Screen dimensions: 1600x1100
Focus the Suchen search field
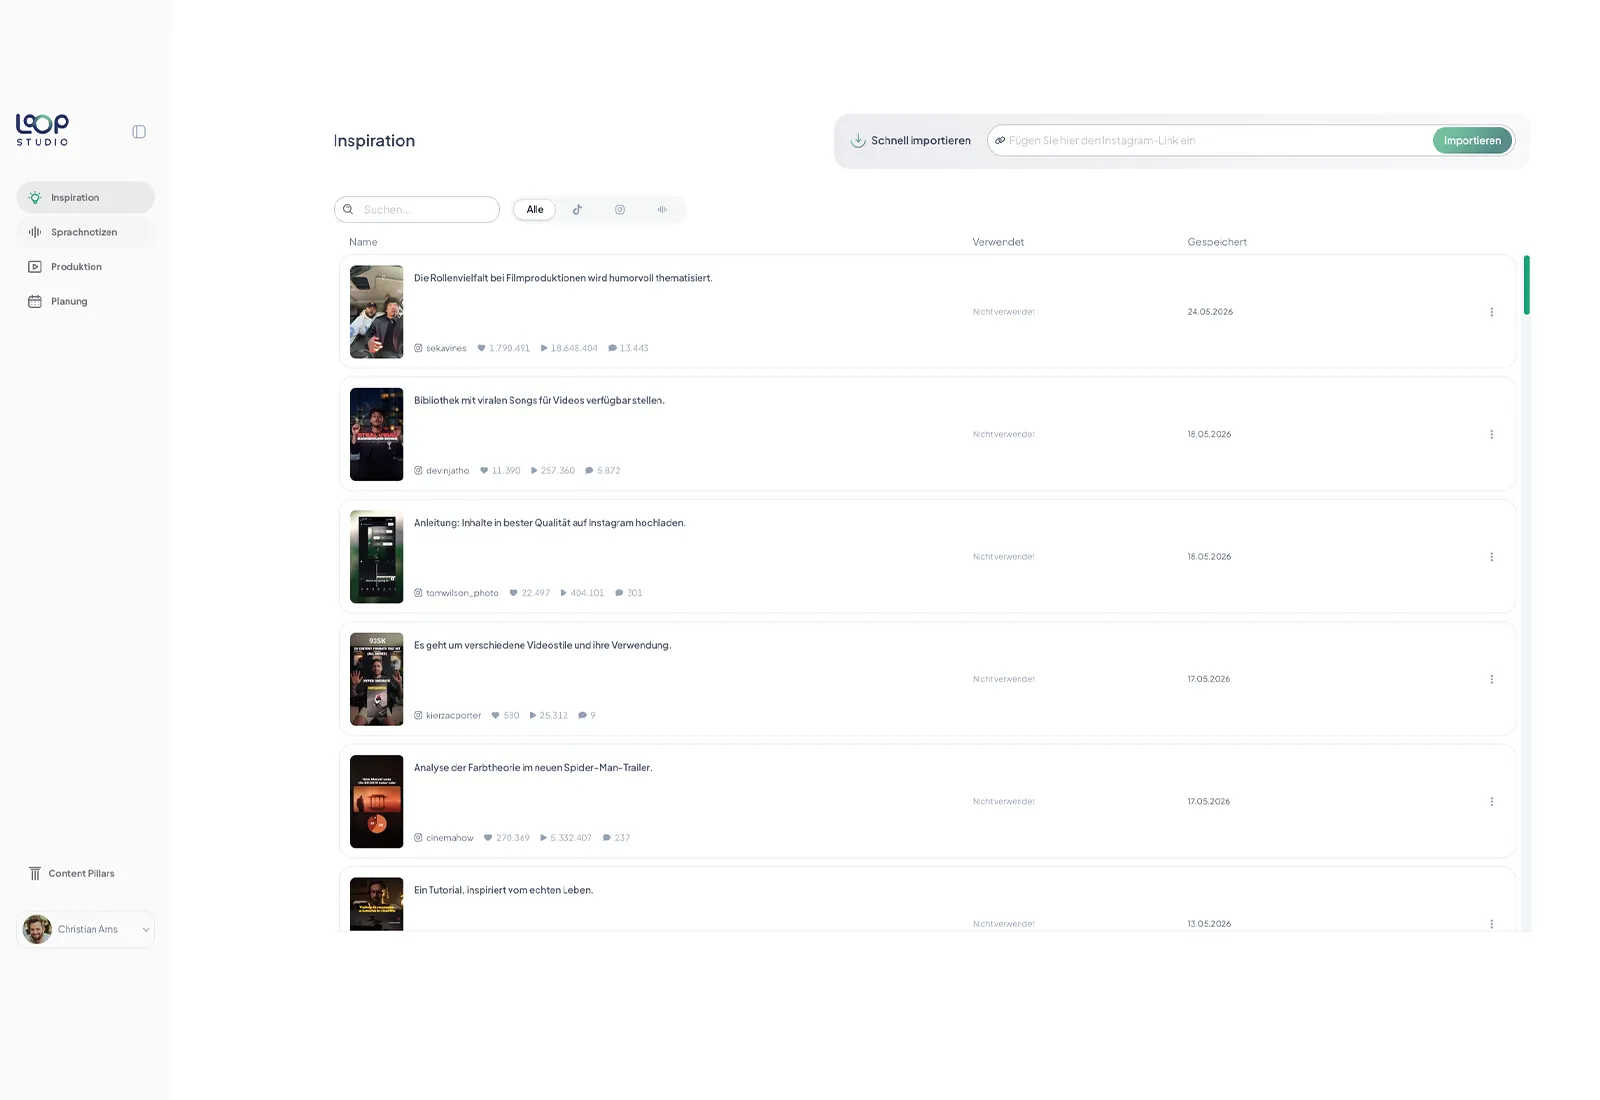[417, 210]
